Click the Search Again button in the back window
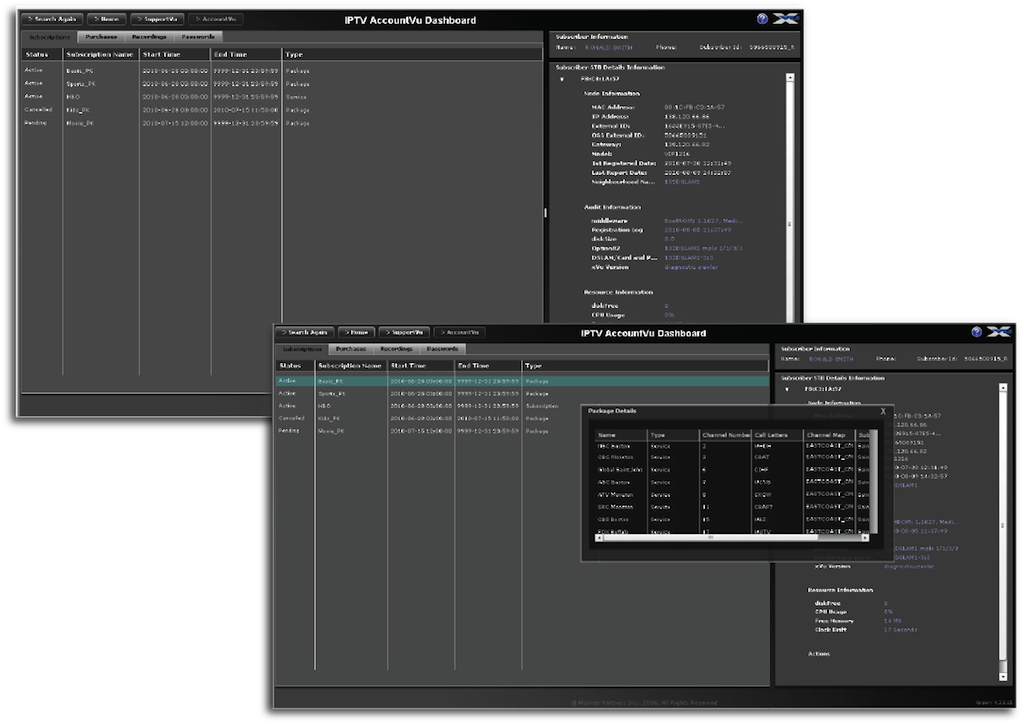This screenshot has width=1024, height=725. click(52, 19)
